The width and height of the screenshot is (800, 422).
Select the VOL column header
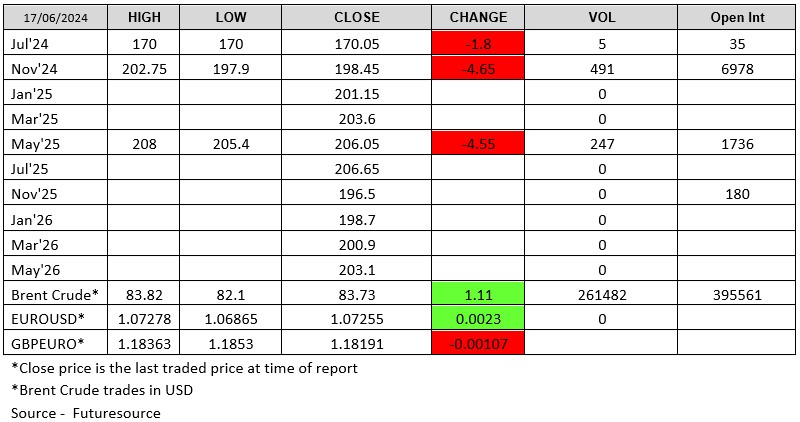(x=601, y=18)
